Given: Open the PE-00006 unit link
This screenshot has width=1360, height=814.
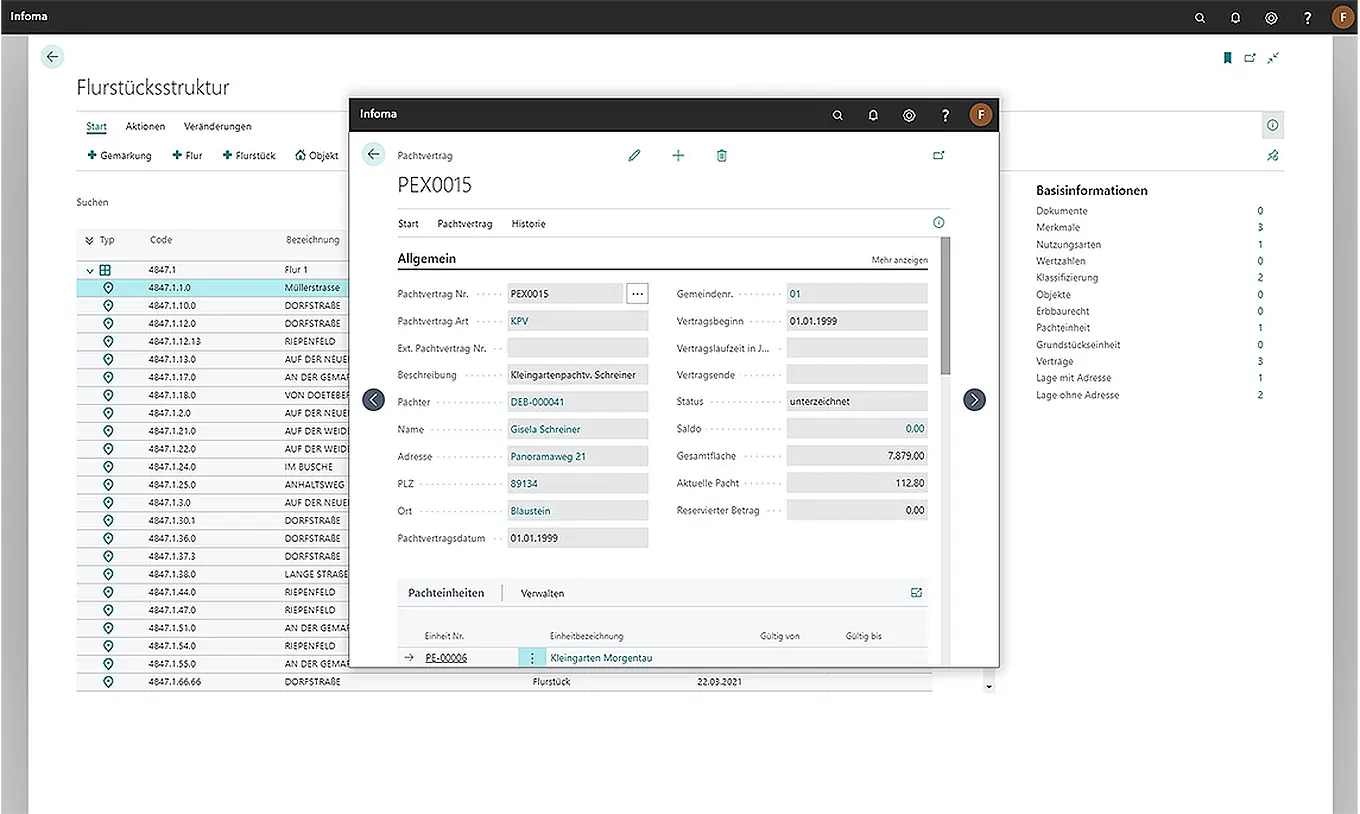Looking at the screenshot, I should tap(446, 658).
